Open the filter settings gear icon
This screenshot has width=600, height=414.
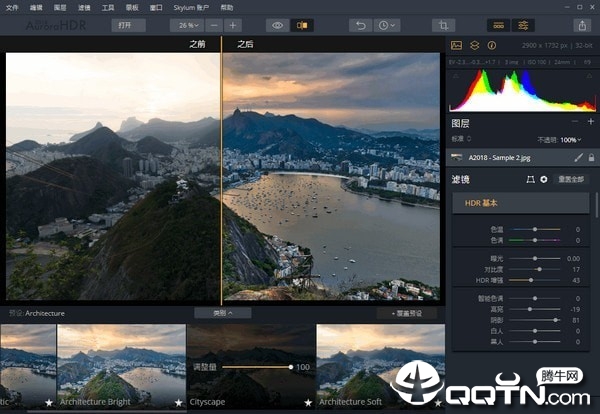click(x=544, y=179)
